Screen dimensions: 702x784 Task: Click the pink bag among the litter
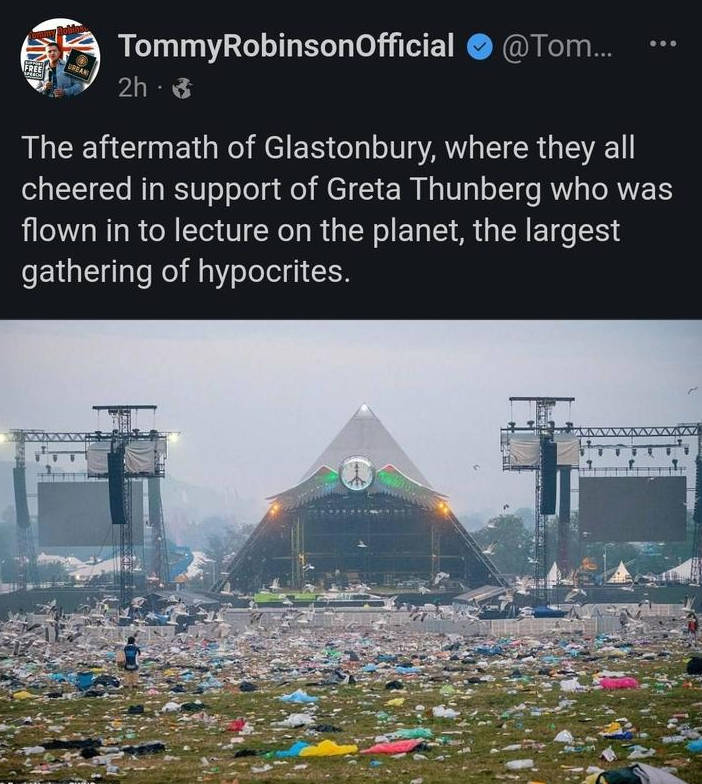(619, 683)
